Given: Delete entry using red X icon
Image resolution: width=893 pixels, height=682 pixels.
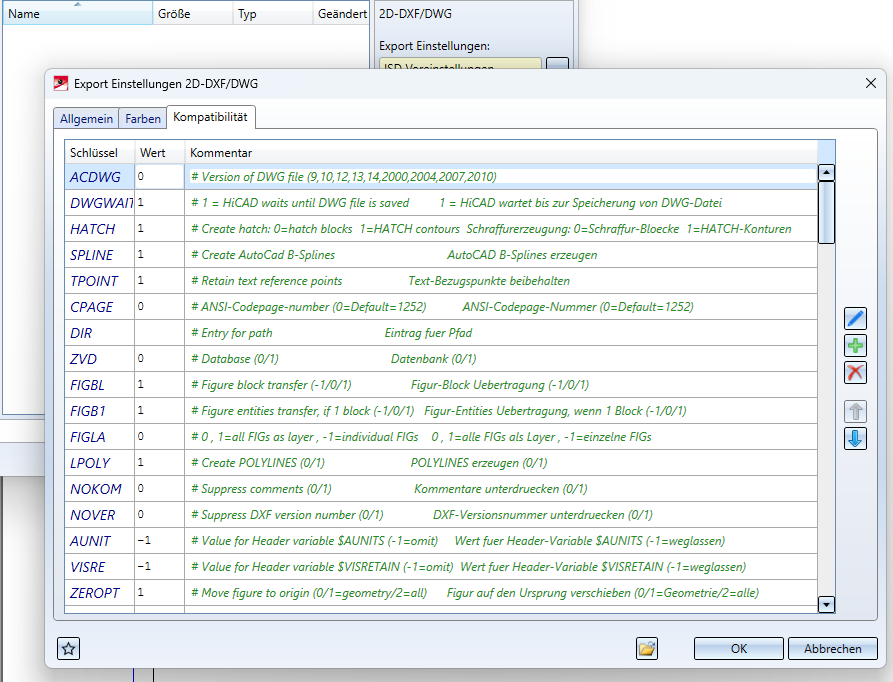Looking at the screenshot, I should pyautogui.click(x=855, y=373).
